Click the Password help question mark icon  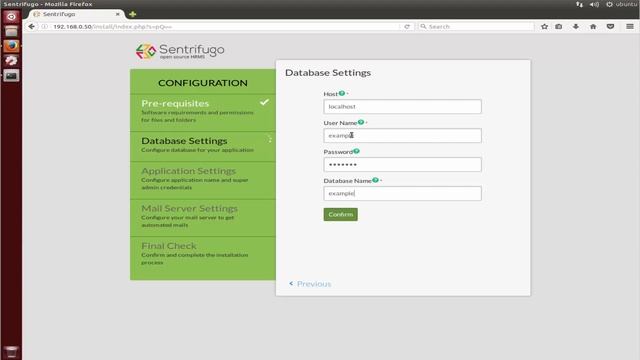pos(356,151)
